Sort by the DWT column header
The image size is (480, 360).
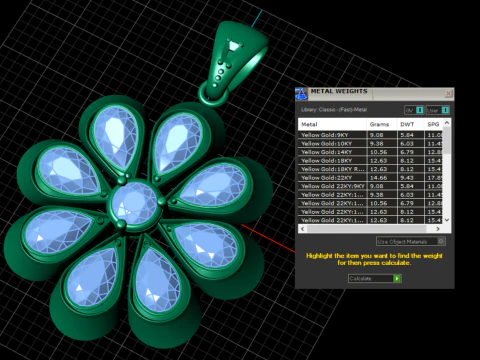point(410,124)
